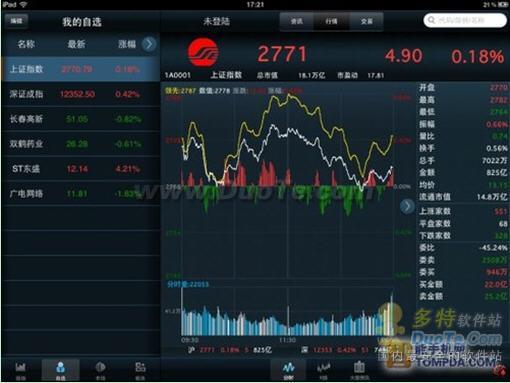Click the iPad Wi-Fi status icon
Screen dimensions: 510x383
pyautogui.click(x=23, y=4)
